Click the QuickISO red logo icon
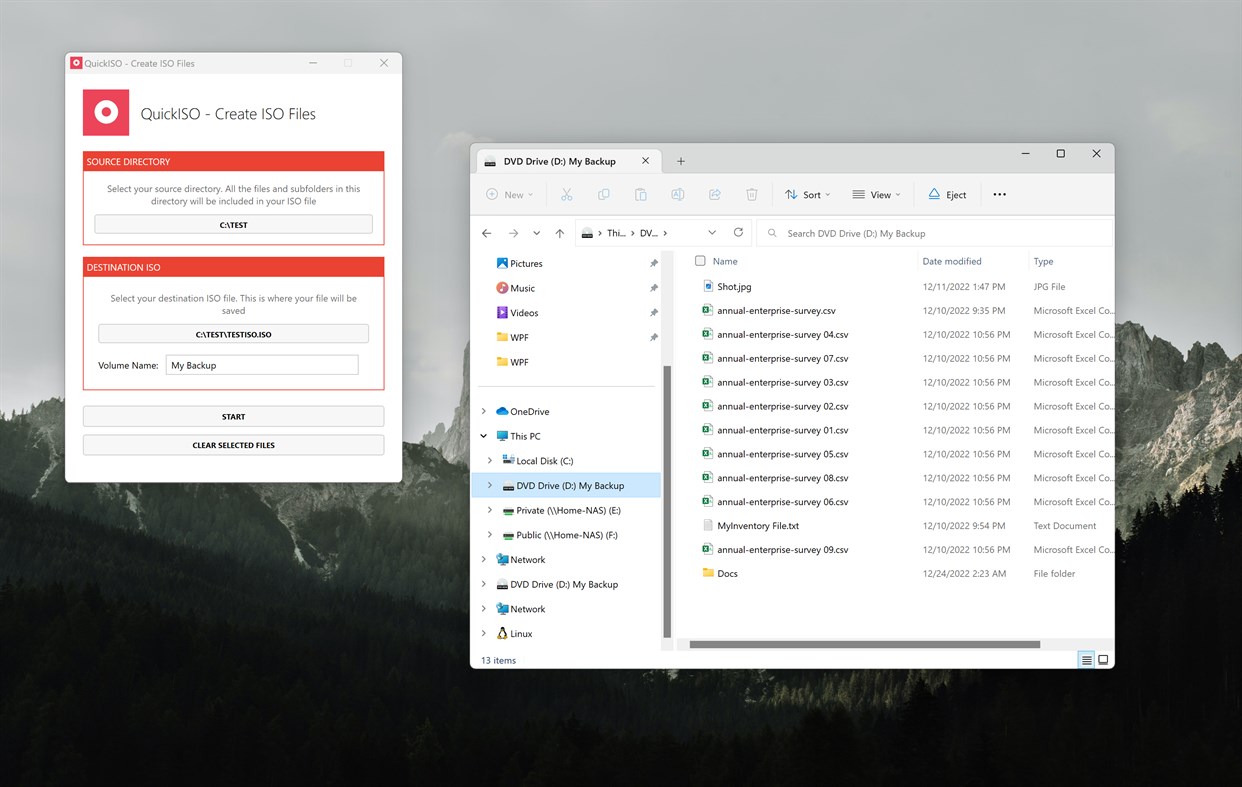The image size is (1242, 787). [106, 113]
